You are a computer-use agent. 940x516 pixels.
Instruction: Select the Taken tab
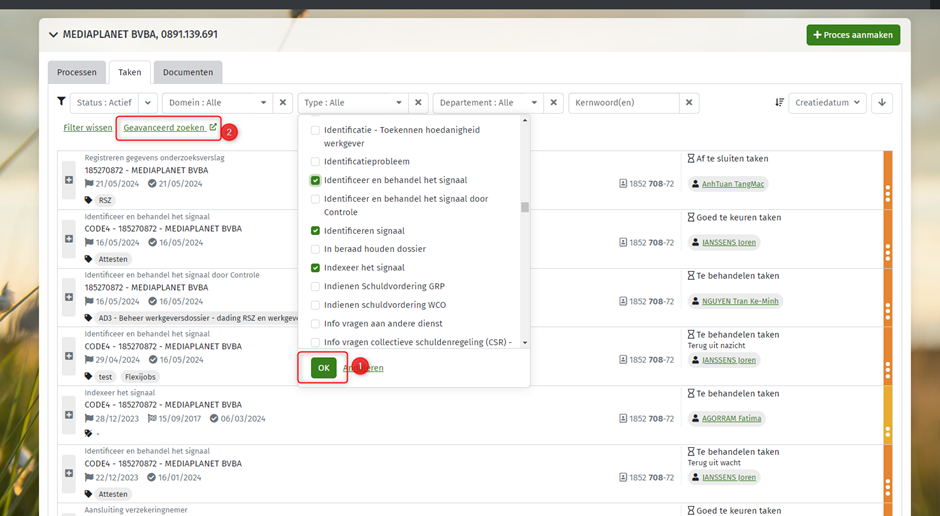pyautogui.click(x=129, y=72)
